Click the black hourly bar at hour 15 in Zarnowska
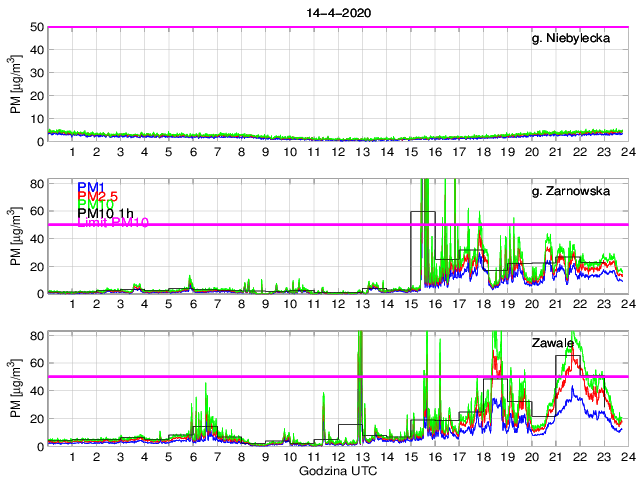The width and height of the screenshot is (640, 480). coord(422,212)
